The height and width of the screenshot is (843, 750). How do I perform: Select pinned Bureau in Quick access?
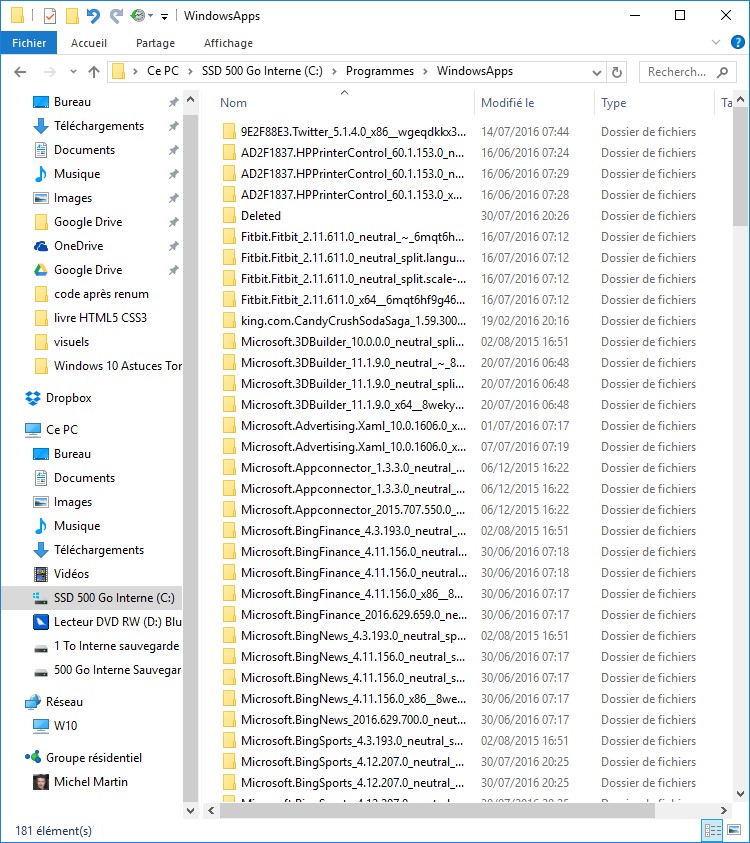coord(72,102)
